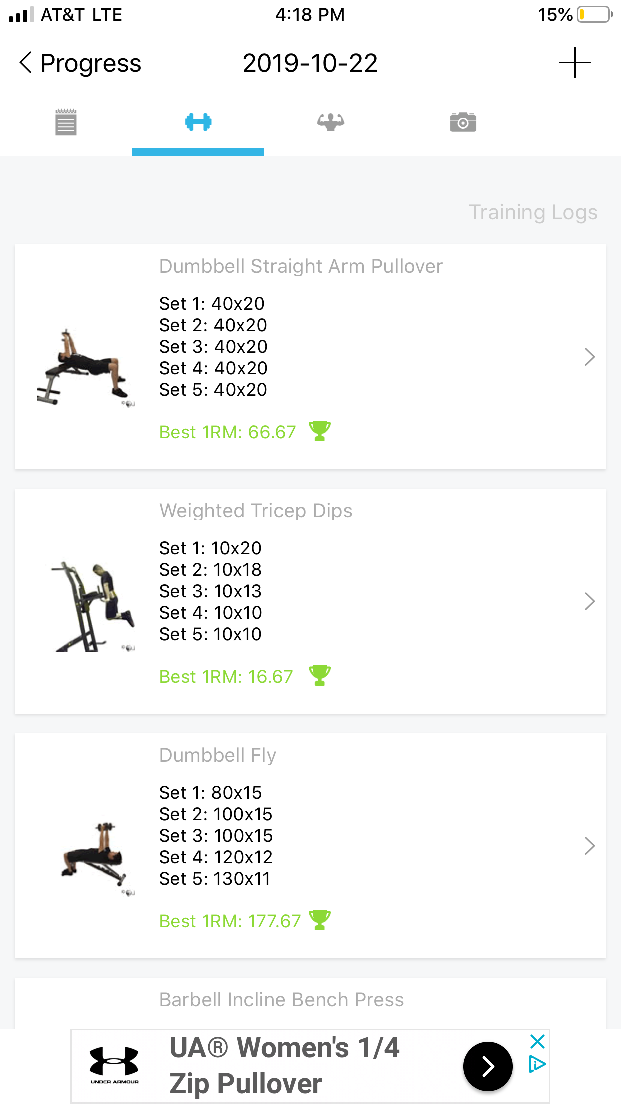Close the Under Armour advertisement
Viewport: 621px width, 1104px height.
pyautogui.click(x=537, y=1041)
